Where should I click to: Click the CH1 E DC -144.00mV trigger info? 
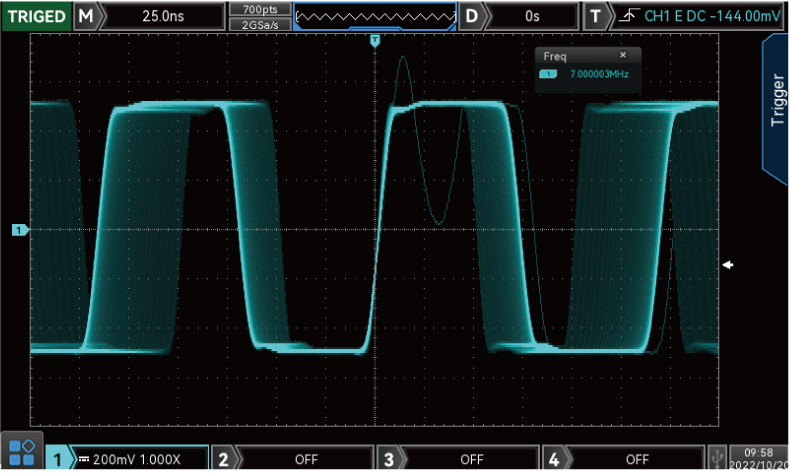(712, 16)
